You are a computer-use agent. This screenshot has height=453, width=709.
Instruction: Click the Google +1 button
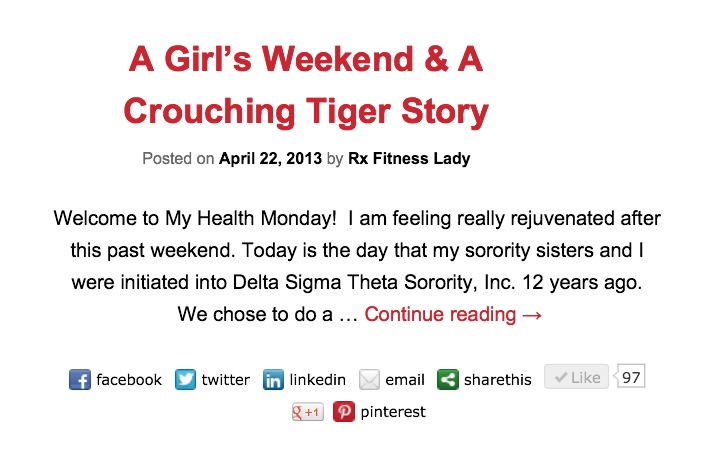tap(308, 411)
